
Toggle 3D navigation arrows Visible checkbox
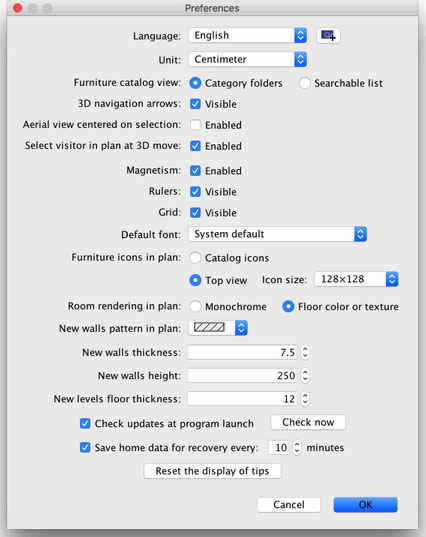(195, 104)
